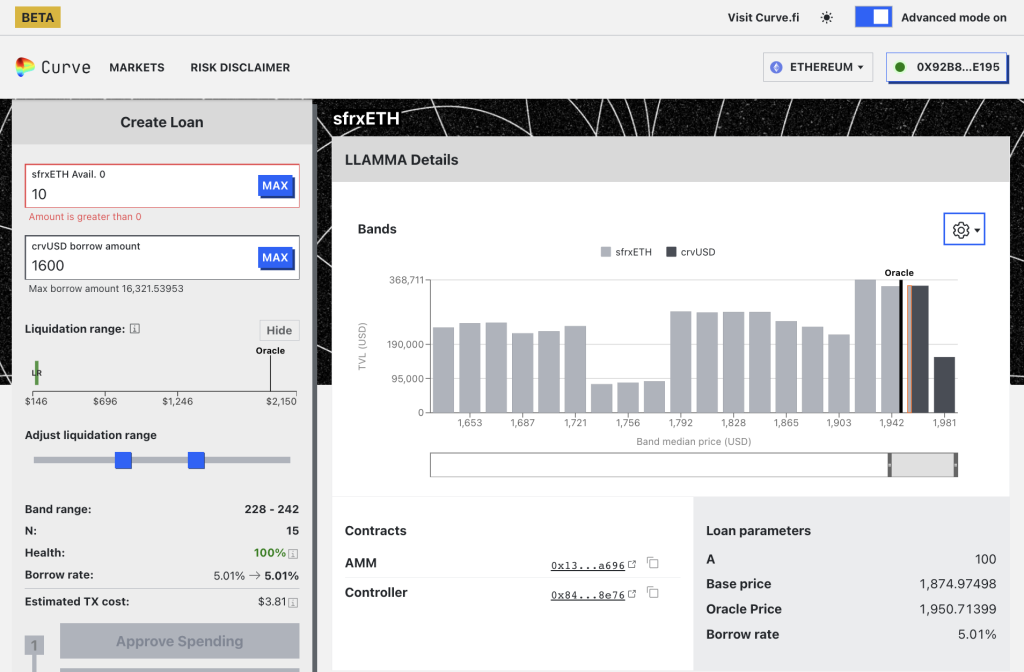Click the LLAMMA Details heading
1024x672 pixels.
(x=402, y=160)
